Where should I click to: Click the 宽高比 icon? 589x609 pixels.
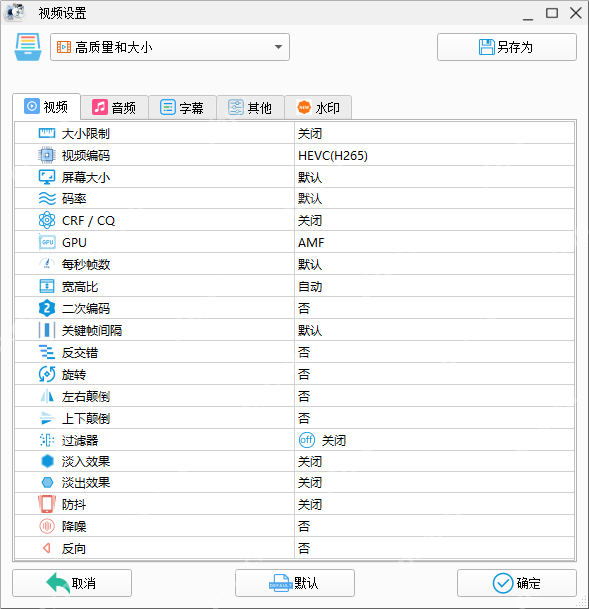point(47,287)
